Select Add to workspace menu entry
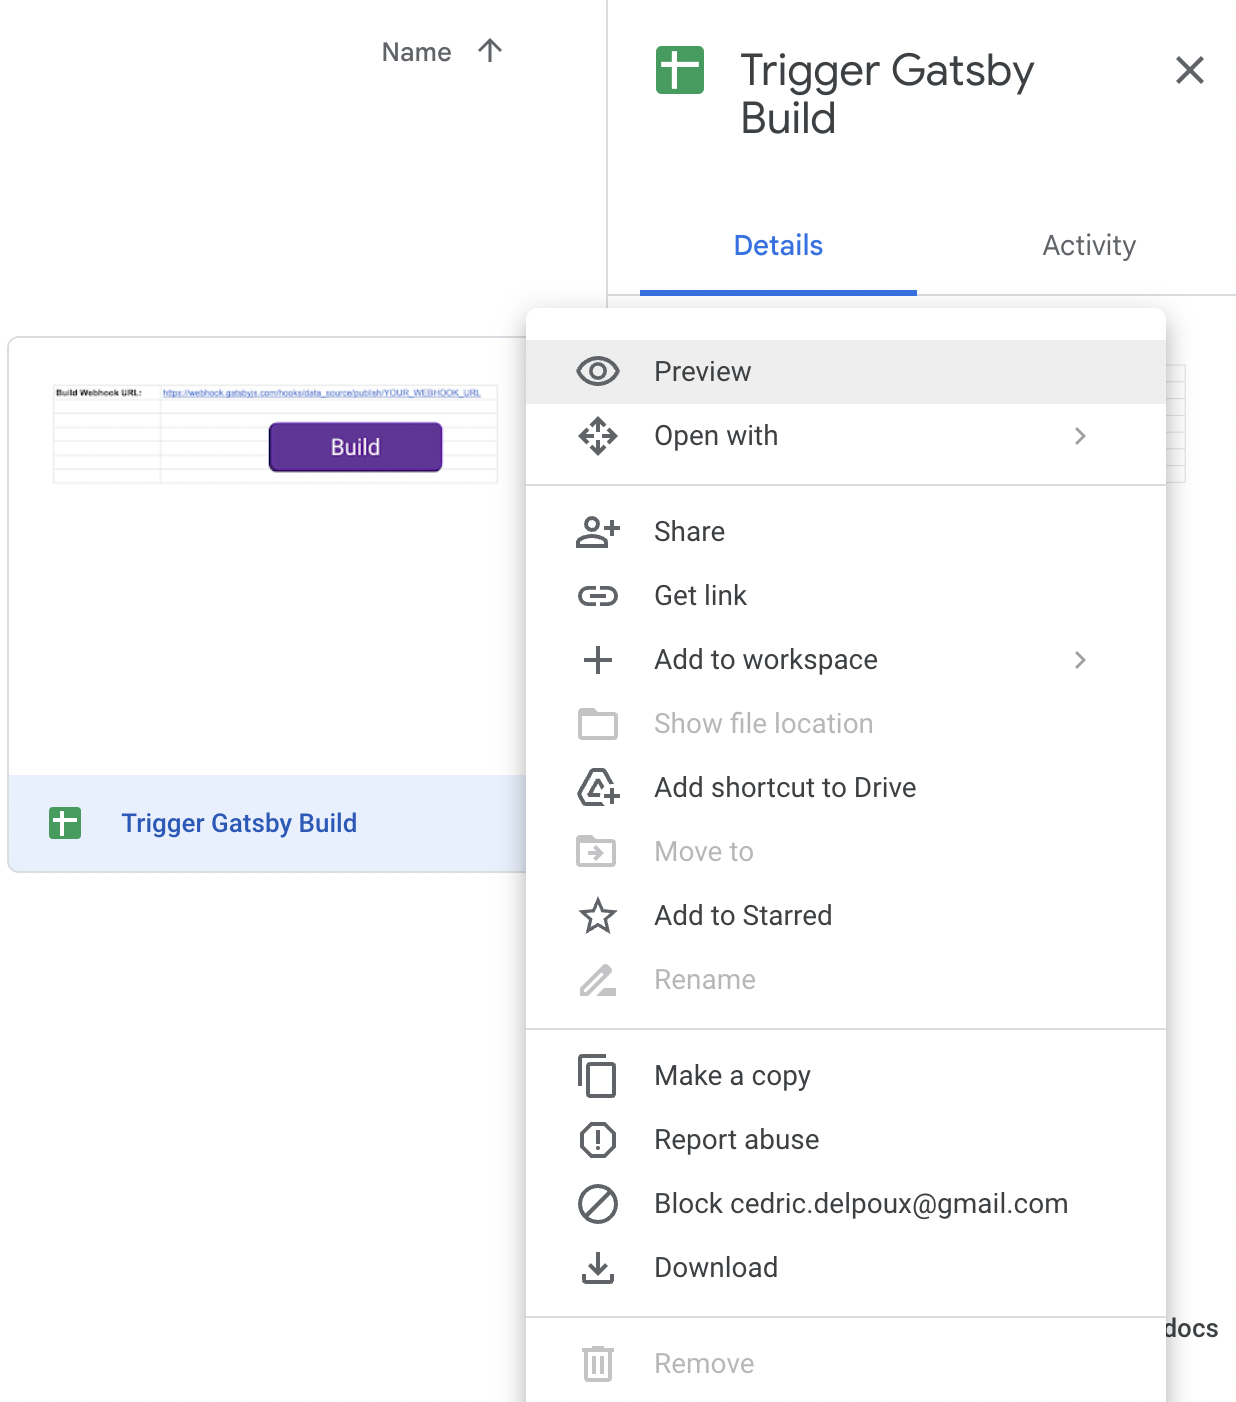 (x=846, y=660)
